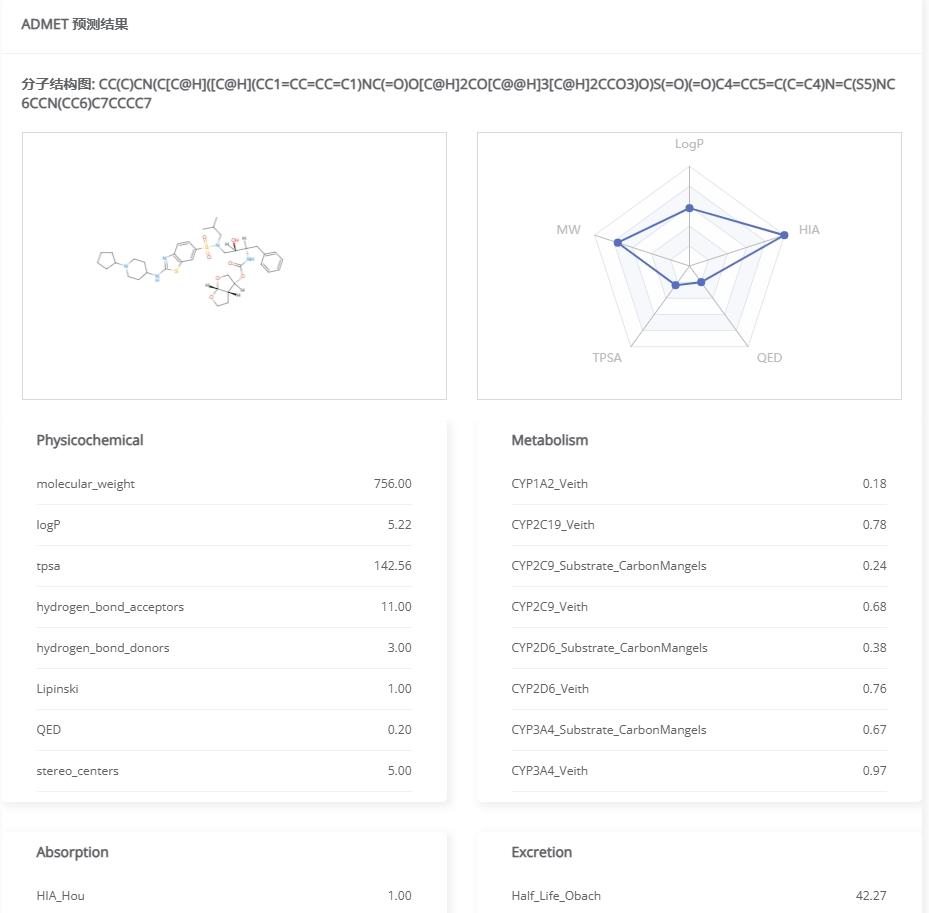Viewport: 929px width, 913px height.
Task: Click the Physicochemical section heading
Action: [90, 440]
